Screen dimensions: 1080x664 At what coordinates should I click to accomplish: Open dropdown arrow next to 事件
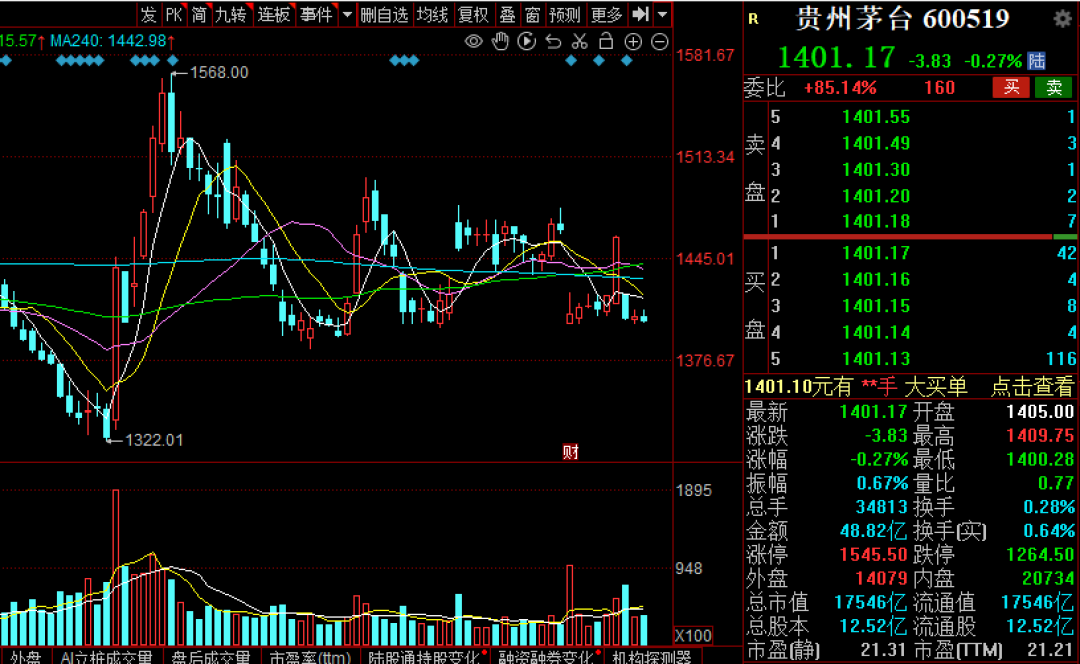(x=347, y=15)
